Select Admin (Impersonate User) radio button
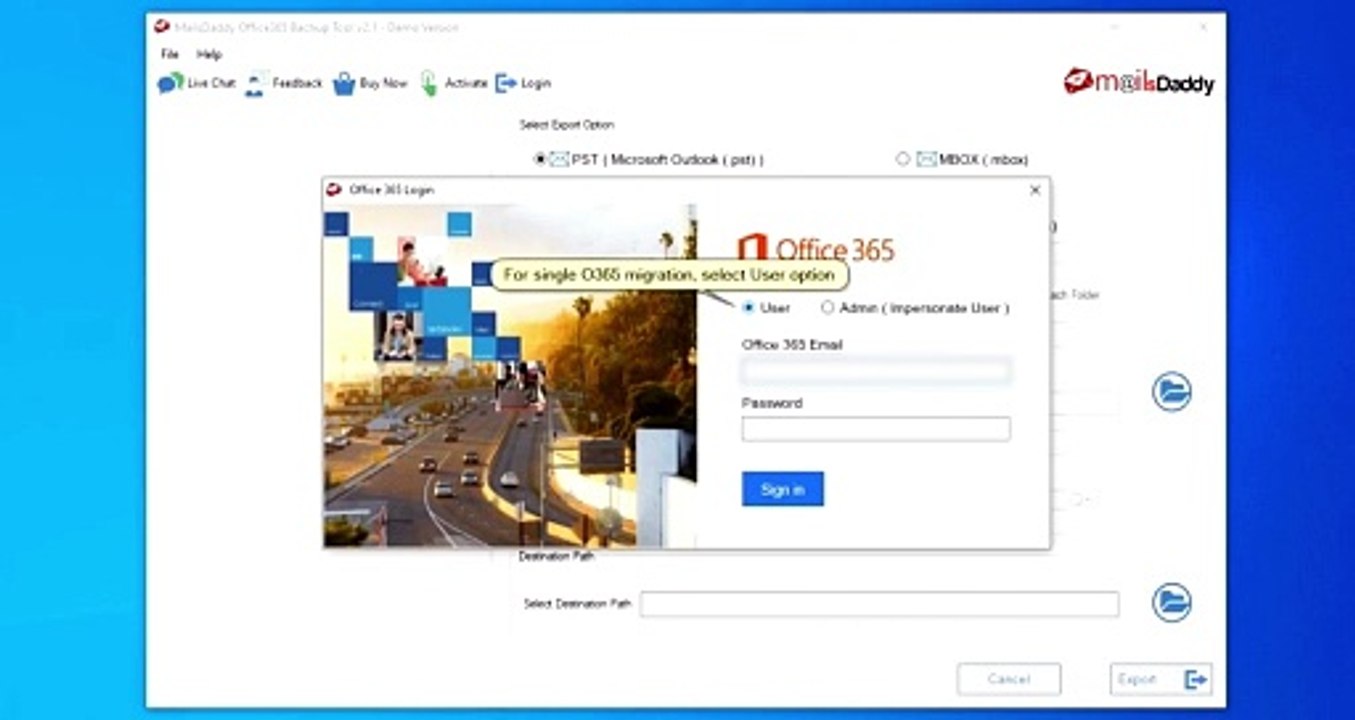 pos(827,308)
